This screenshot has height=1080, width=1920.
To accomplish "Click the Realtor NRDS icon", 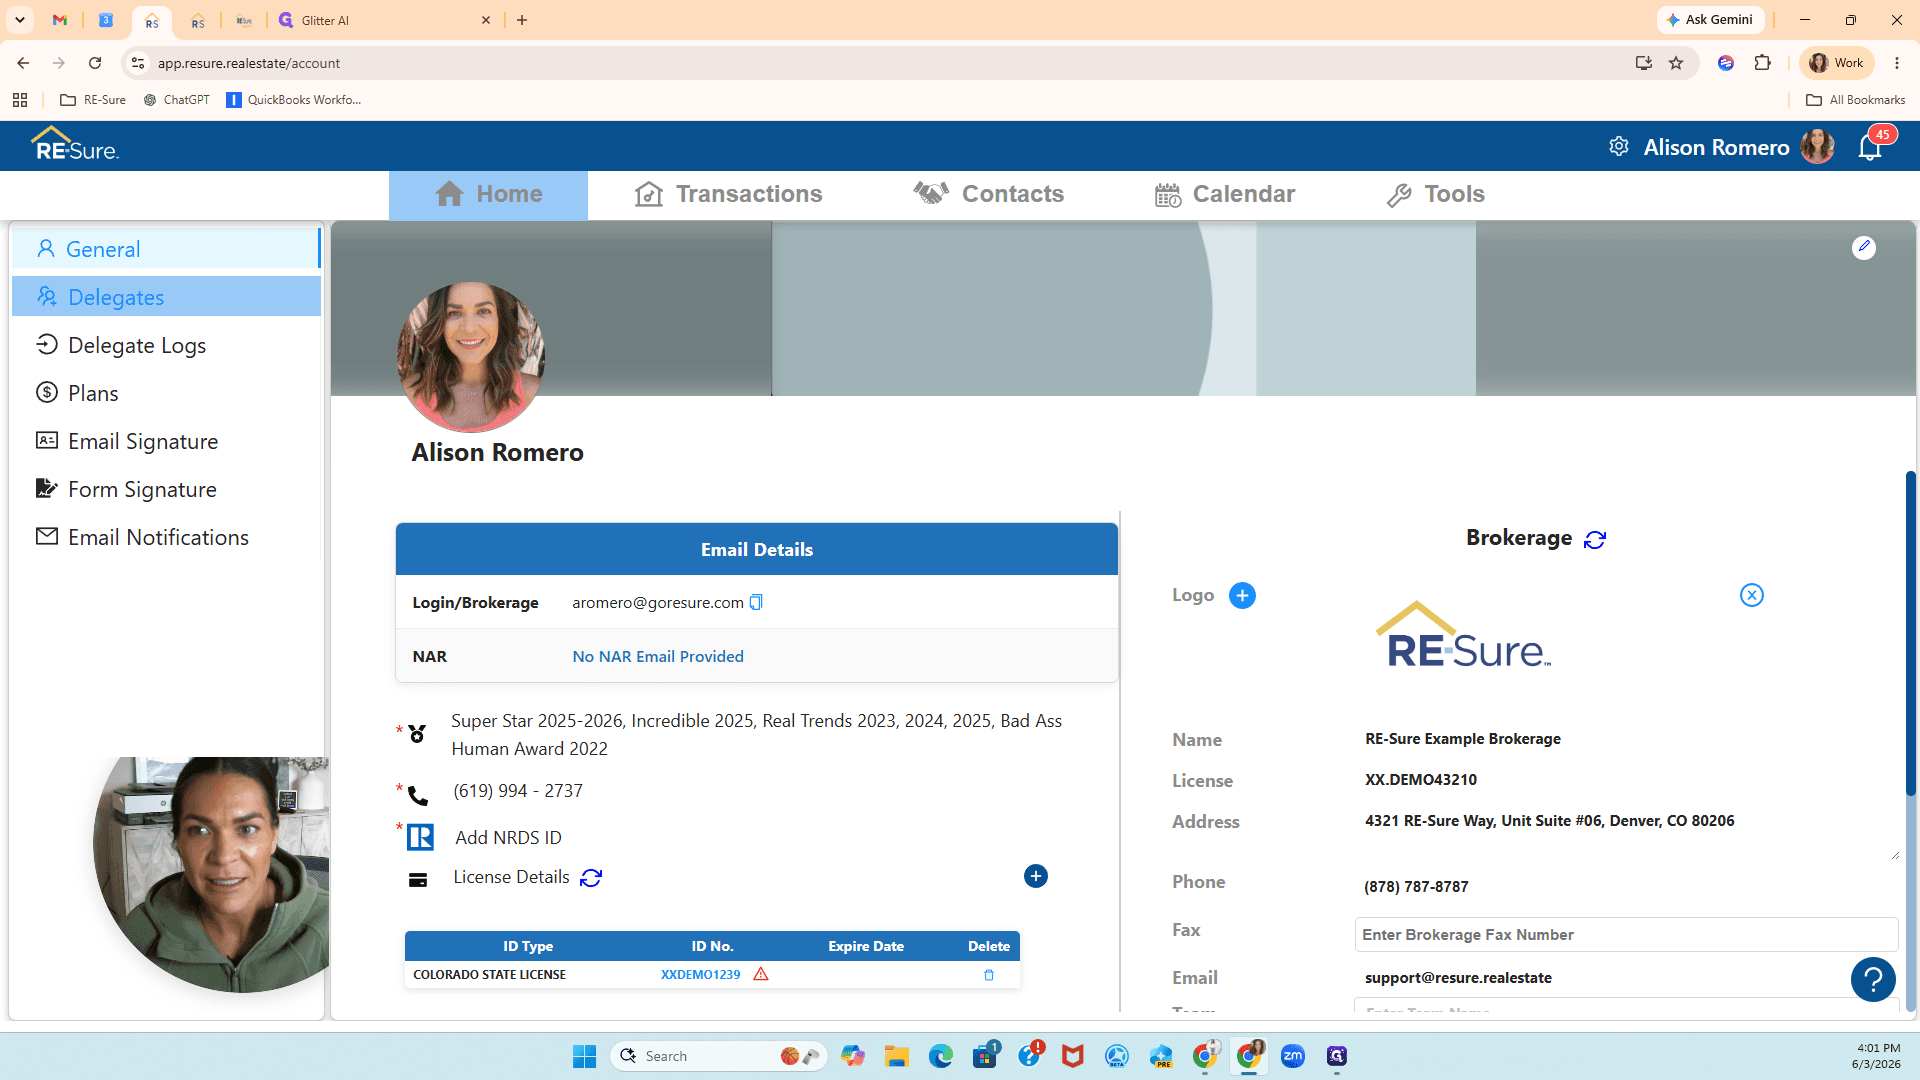I will click(420, 837).
